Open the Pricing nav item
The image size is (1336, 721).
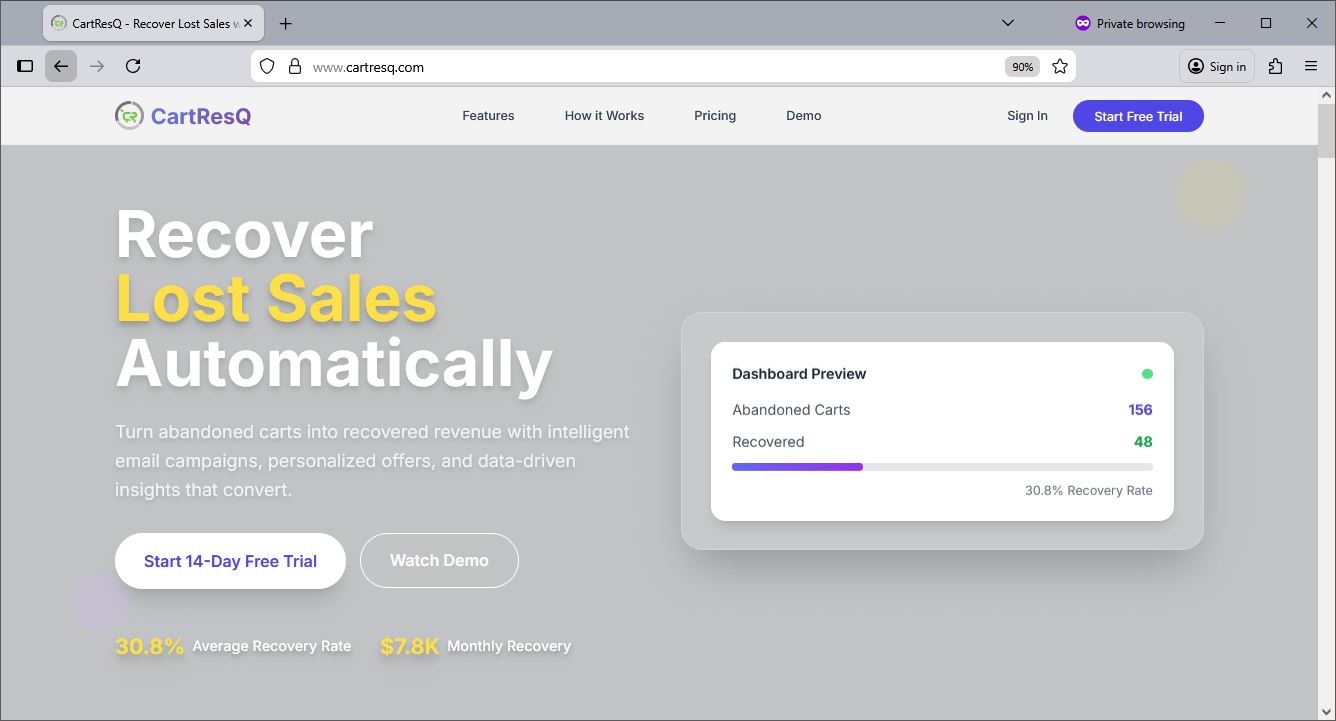pyautogui.click(x=715, y=116)
